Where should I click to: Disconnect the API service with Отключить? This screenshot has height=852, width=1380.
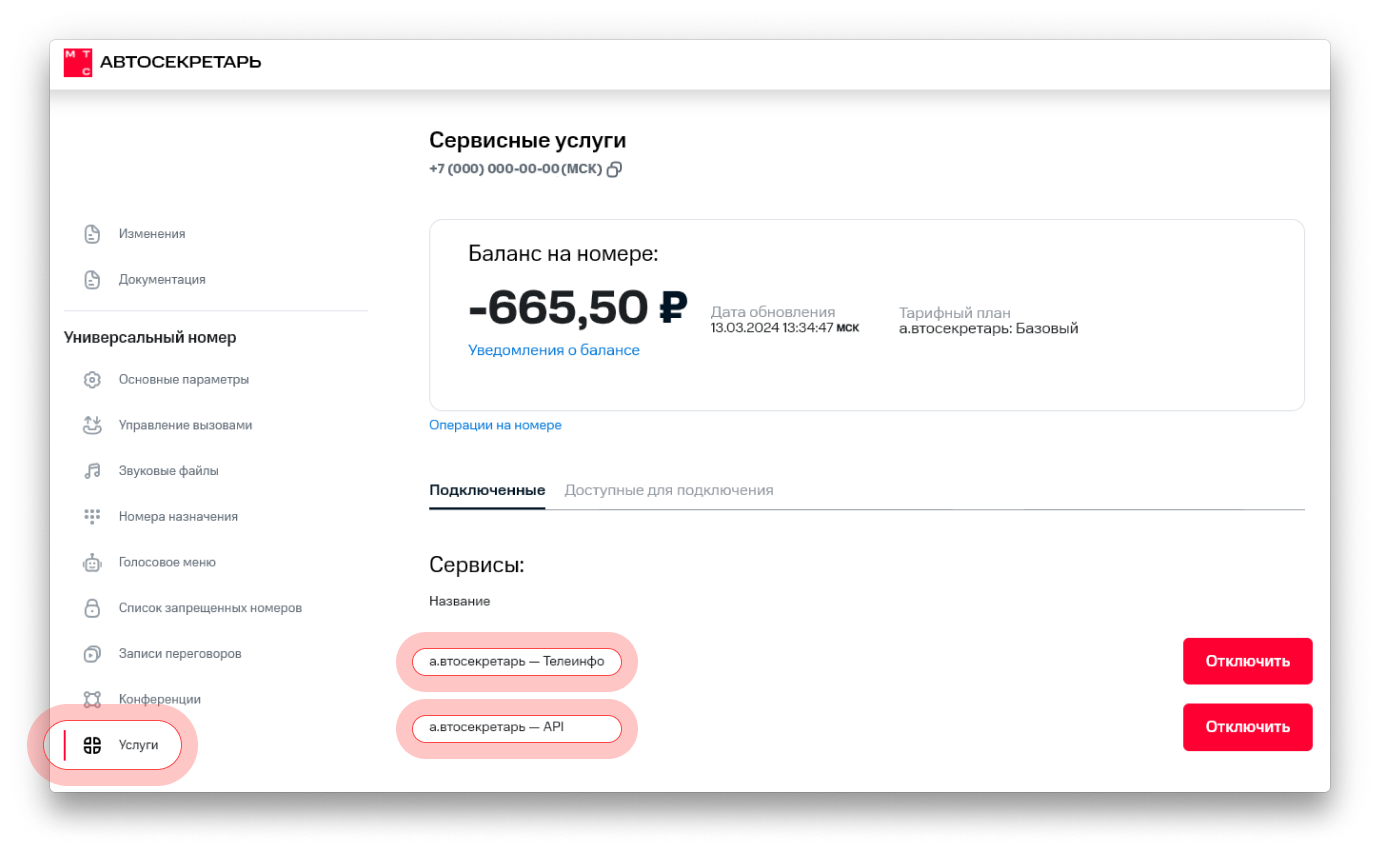tap(1247, 727)
